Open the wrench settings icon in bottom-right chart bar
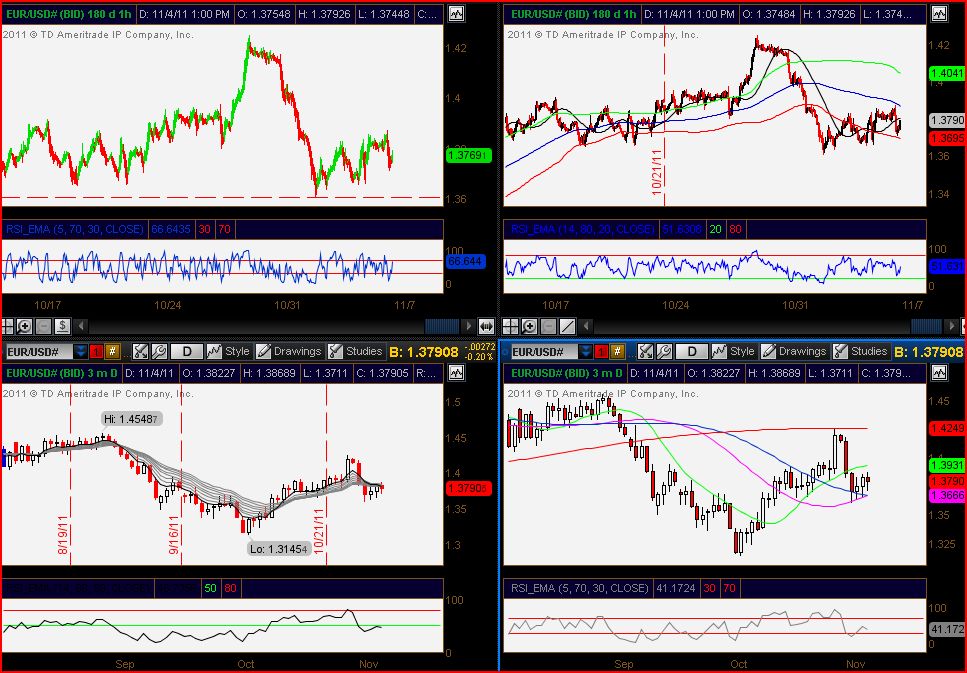 tap(664, 352)
